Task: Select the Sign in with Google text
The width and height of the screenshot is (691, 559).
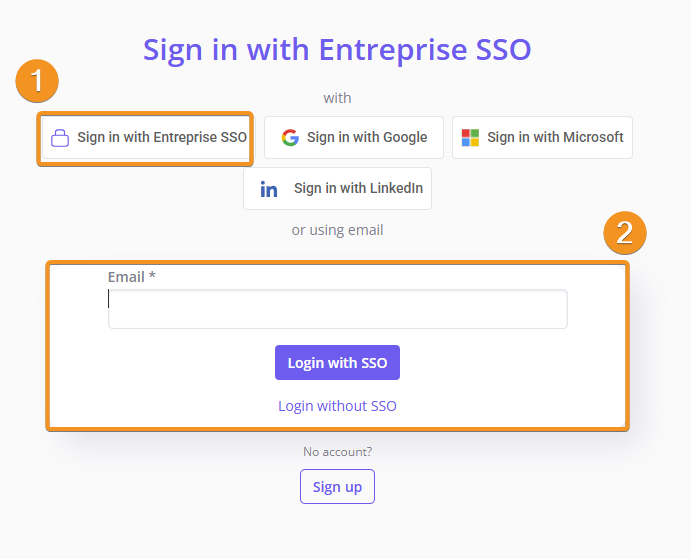Action: (x=367, y=138)
